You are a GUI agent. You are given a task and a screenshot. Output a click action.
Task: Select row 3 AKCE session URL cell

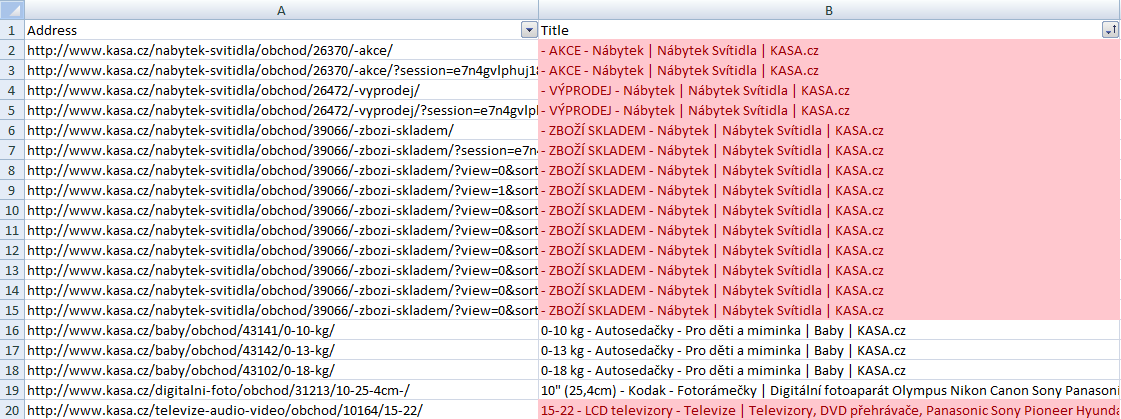(282, 70)
